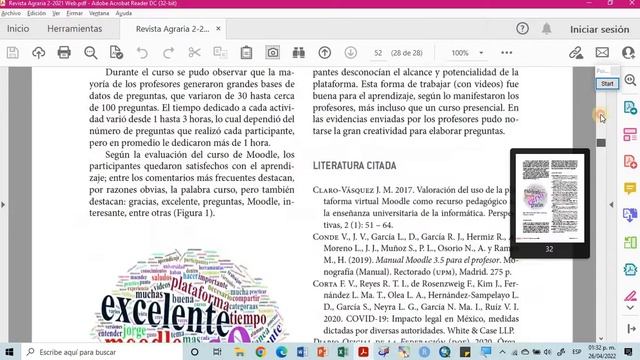The width and height of the screenshot is (640, 360).
Task: Click the vertical scrollbar thumb
Action: (601, 142)
